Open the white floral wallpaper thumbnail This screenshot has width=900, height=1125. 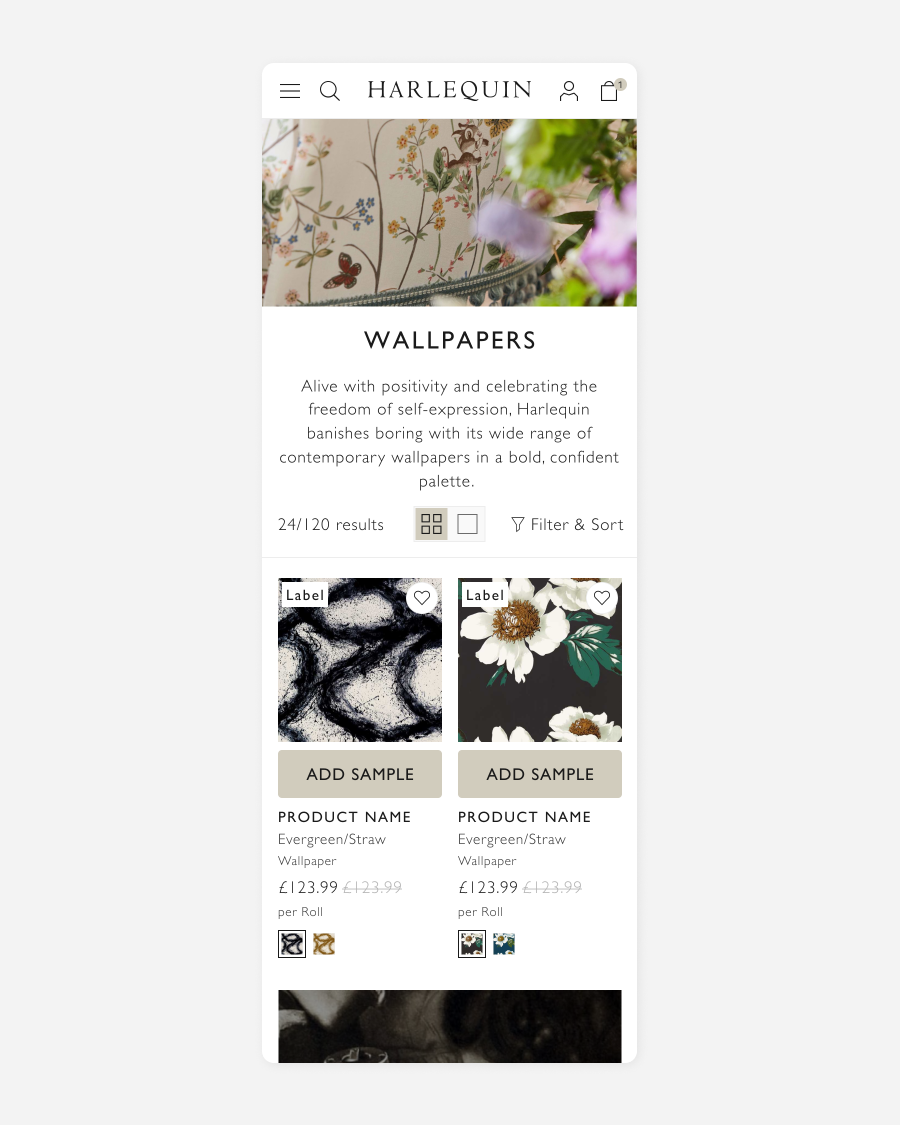[x=540, y=660]
